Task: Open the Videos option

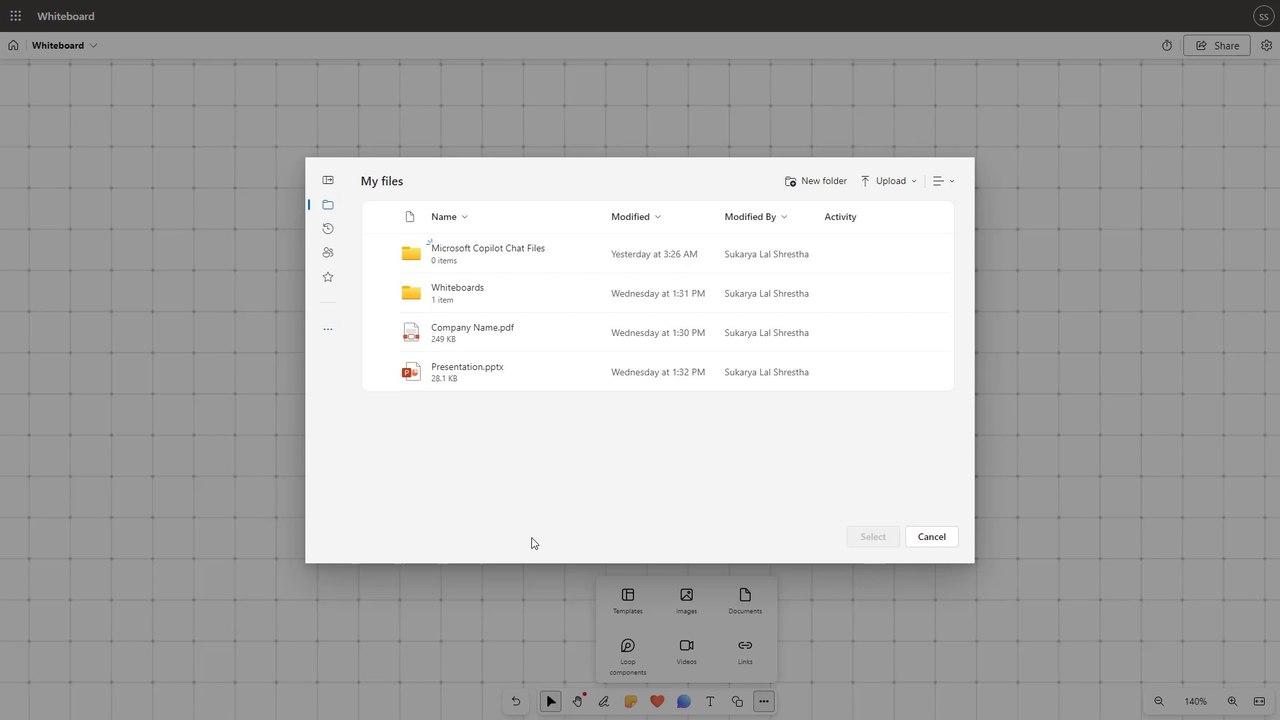Action: pyautogui.click(x=686, y=652)
